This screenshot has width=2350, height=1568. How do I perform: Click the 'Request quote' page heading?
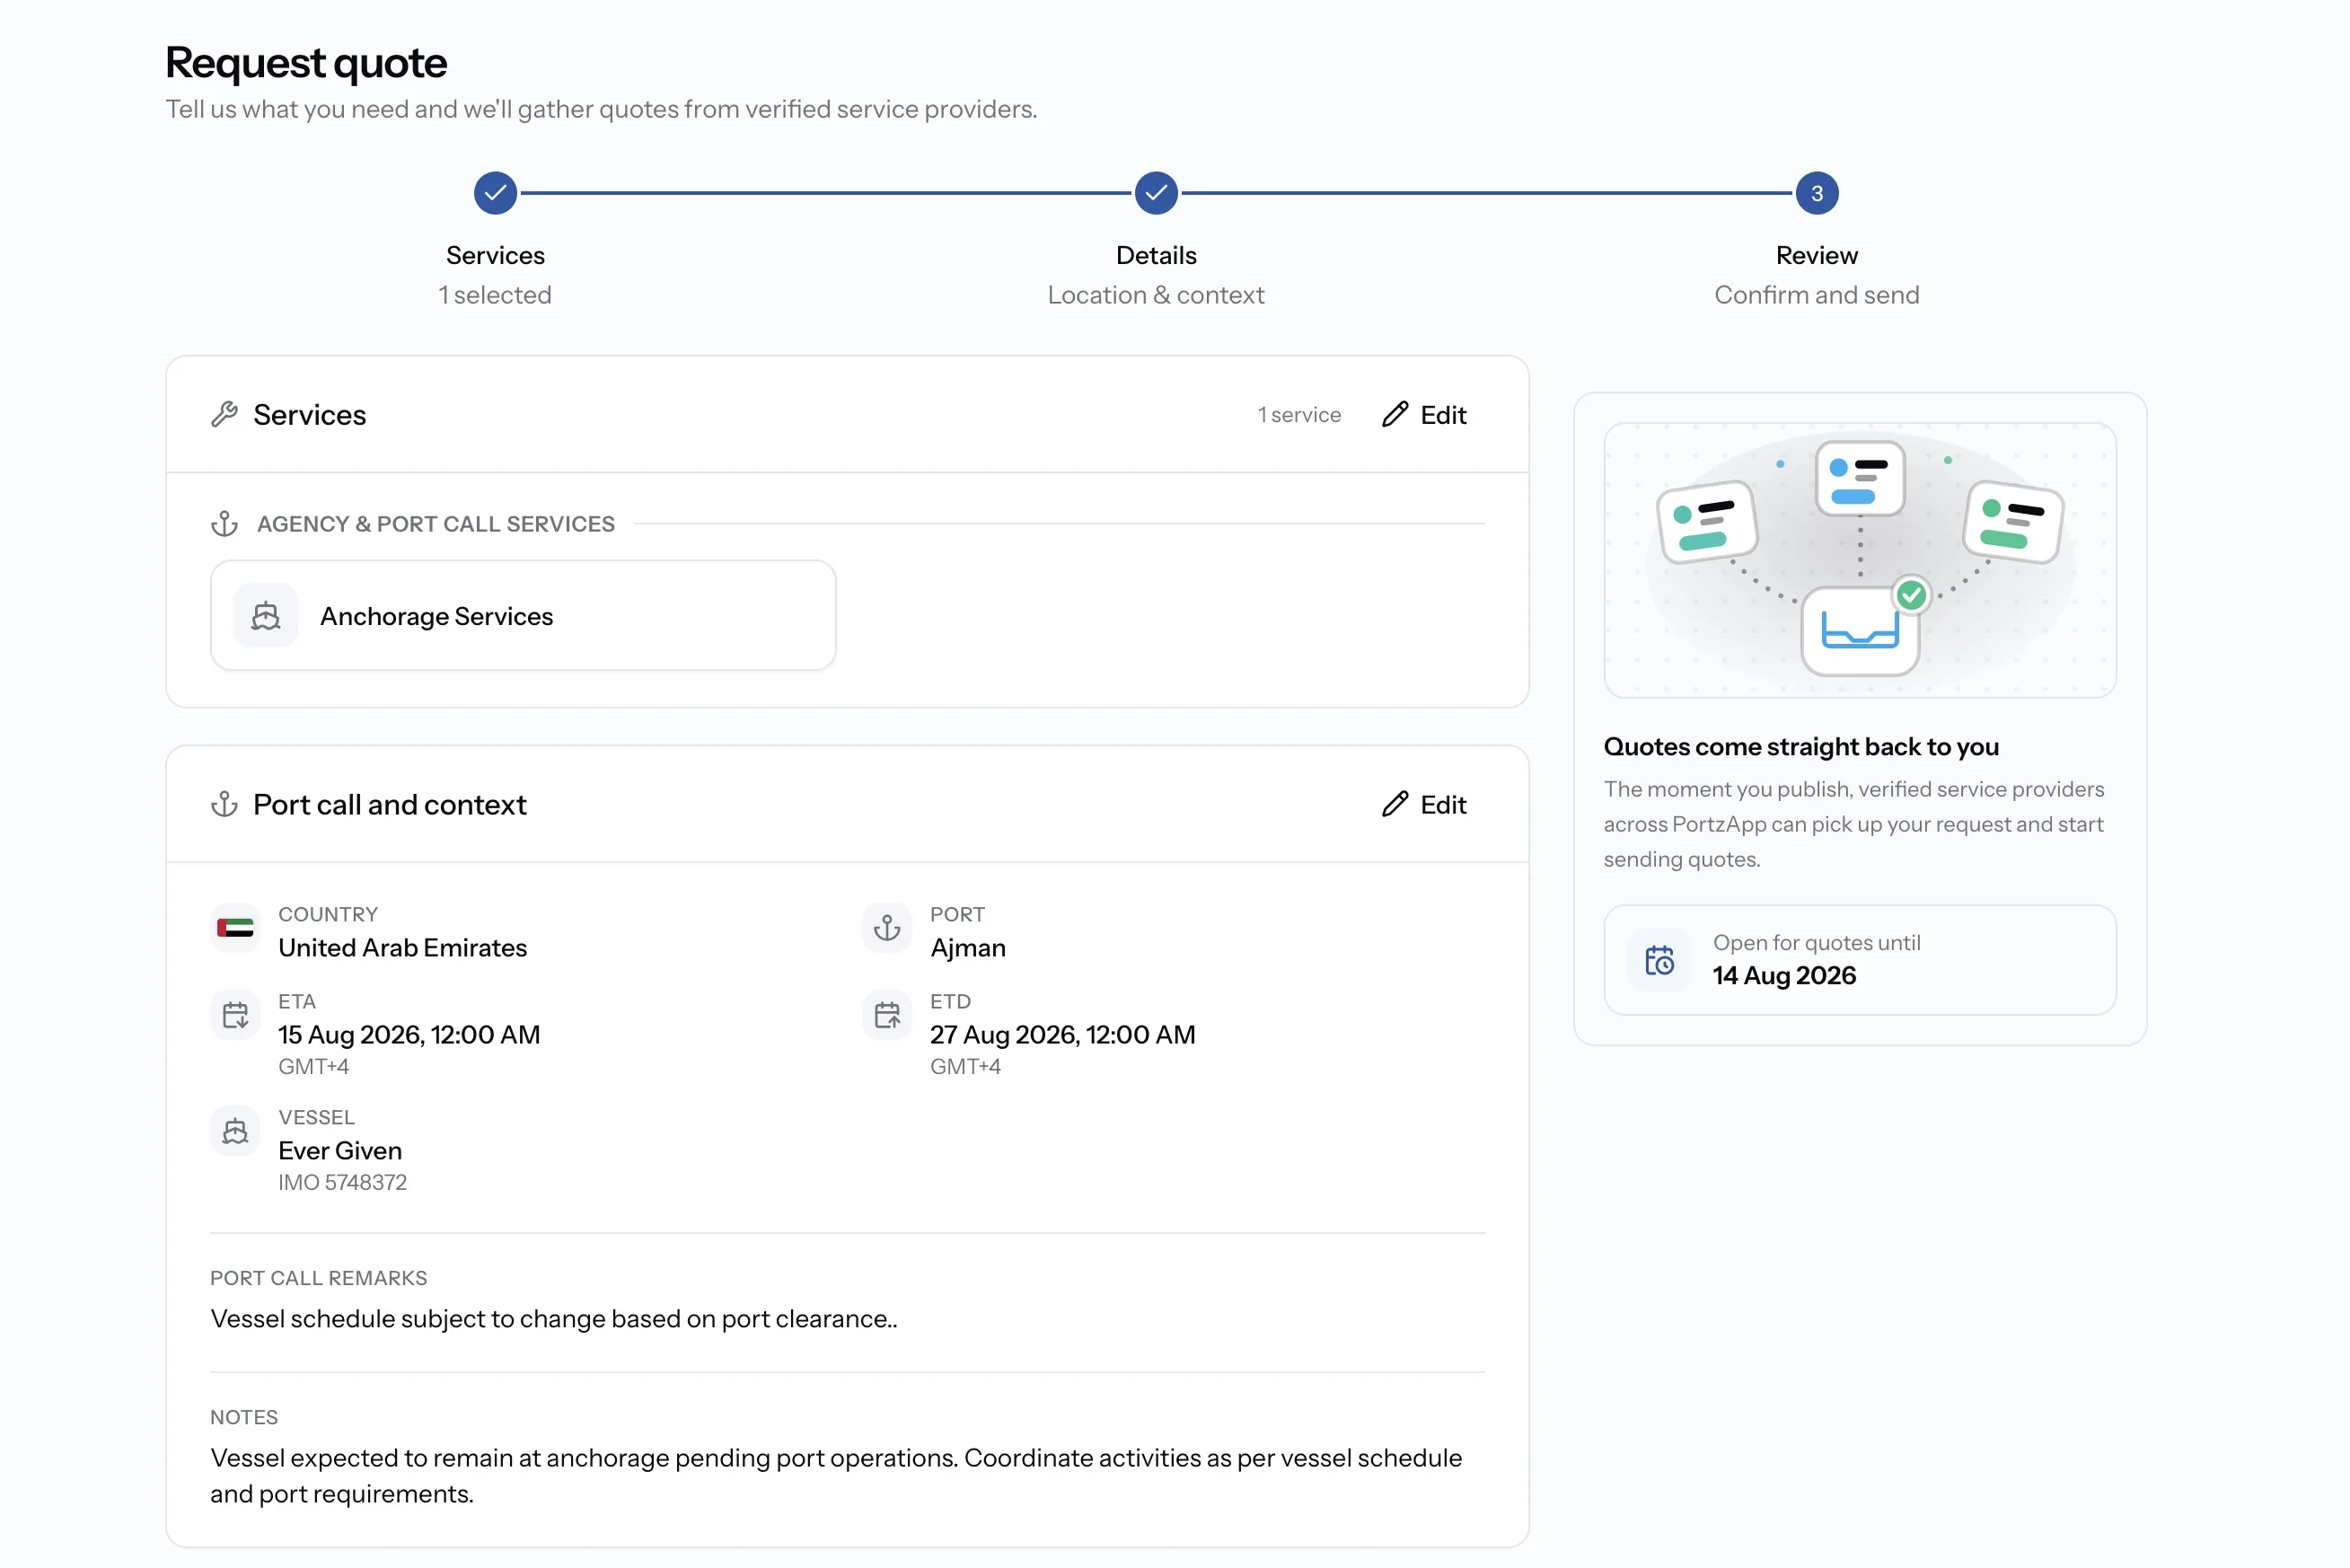click(306, 63)
